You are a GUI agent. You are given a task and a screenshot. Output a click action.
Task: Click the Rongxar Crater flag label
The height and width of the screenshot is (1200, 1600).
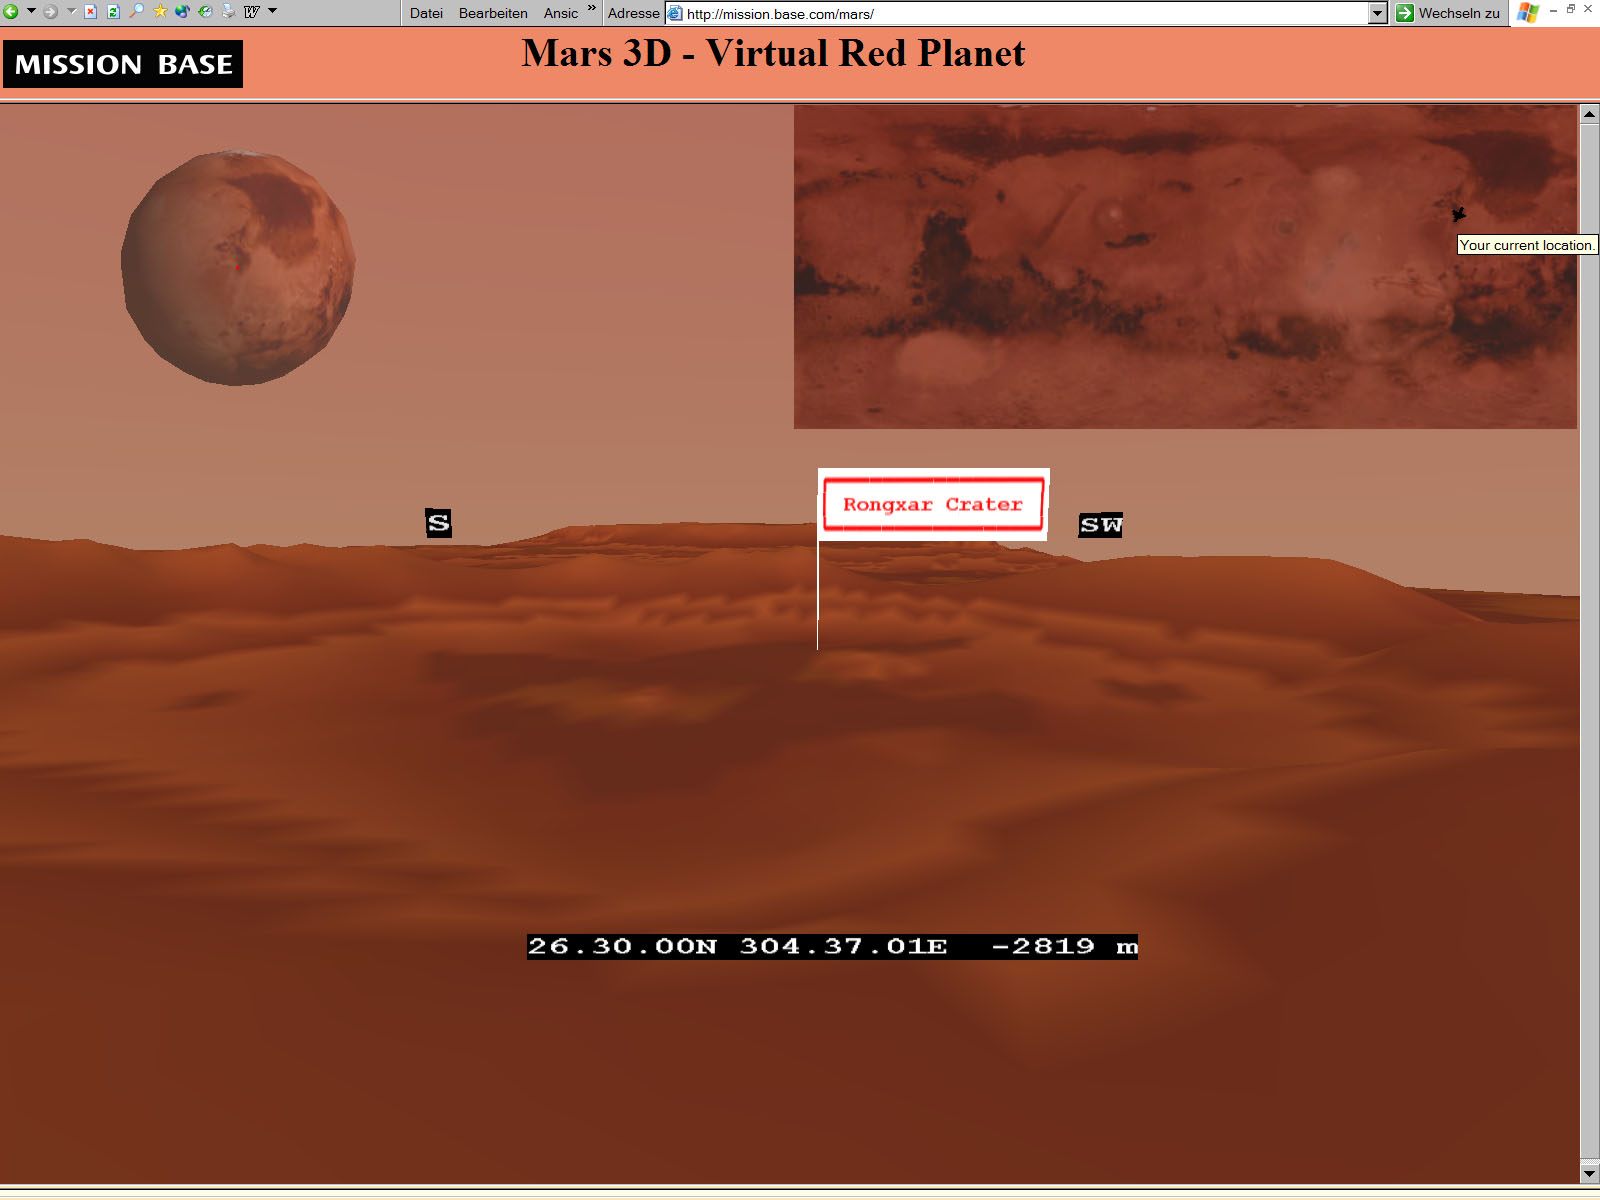coord(933,504)
